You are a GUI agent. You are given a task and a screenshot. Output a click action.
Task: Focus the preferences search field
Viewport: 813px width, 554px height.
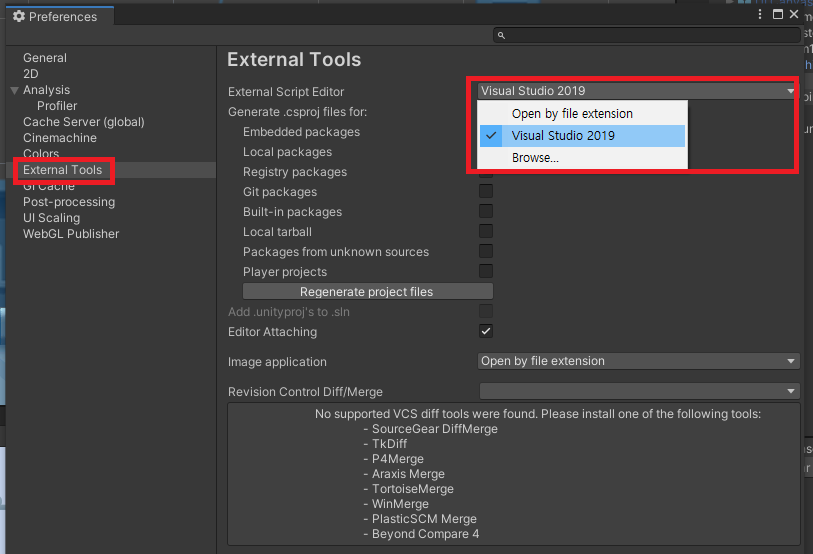[647, 35]
